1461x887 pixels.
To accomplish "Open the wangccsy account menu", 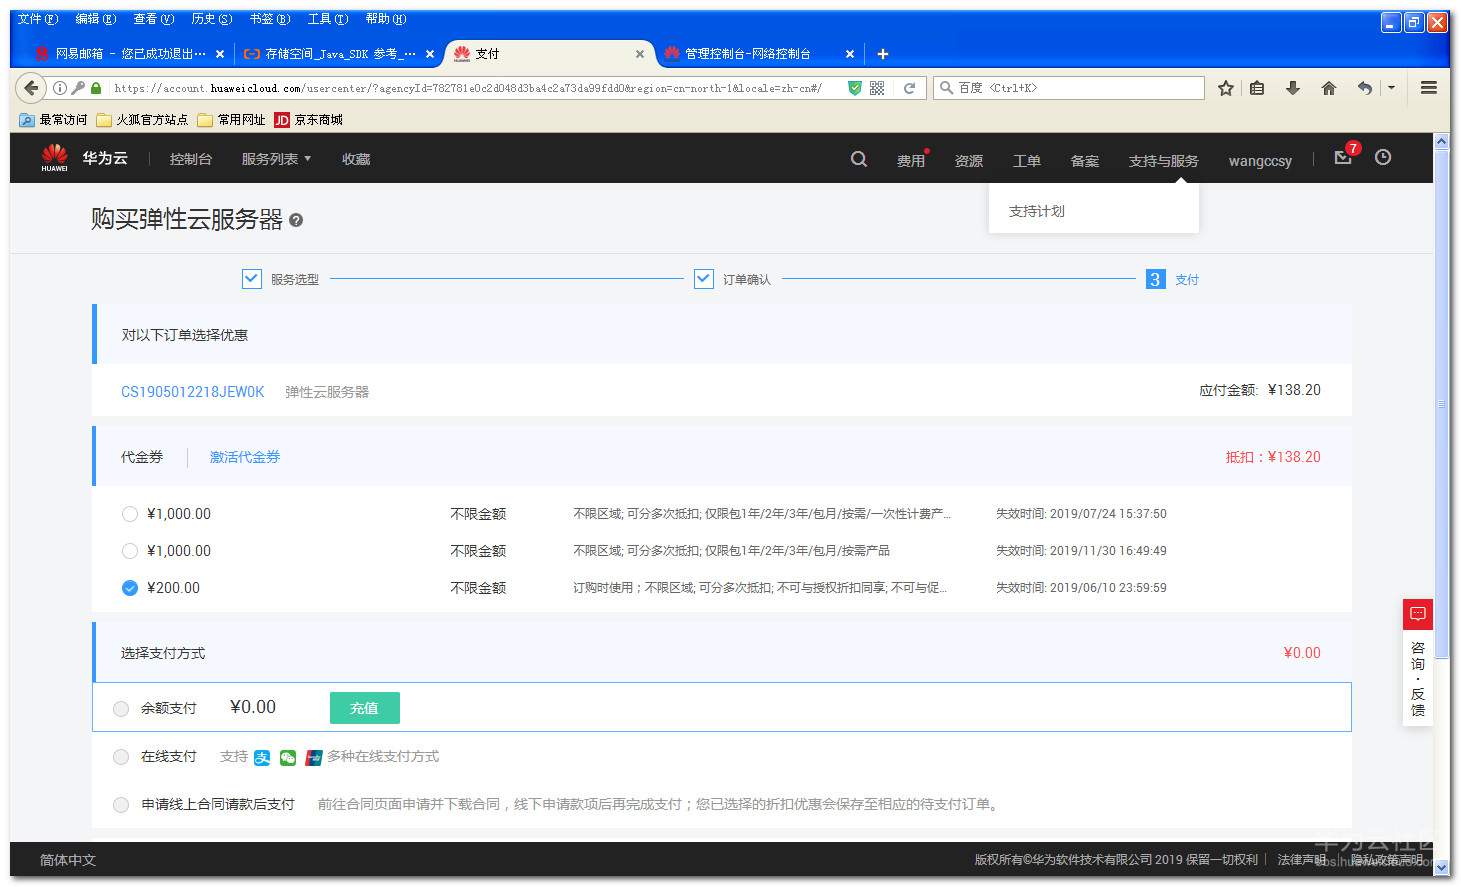I will 1260,160.
